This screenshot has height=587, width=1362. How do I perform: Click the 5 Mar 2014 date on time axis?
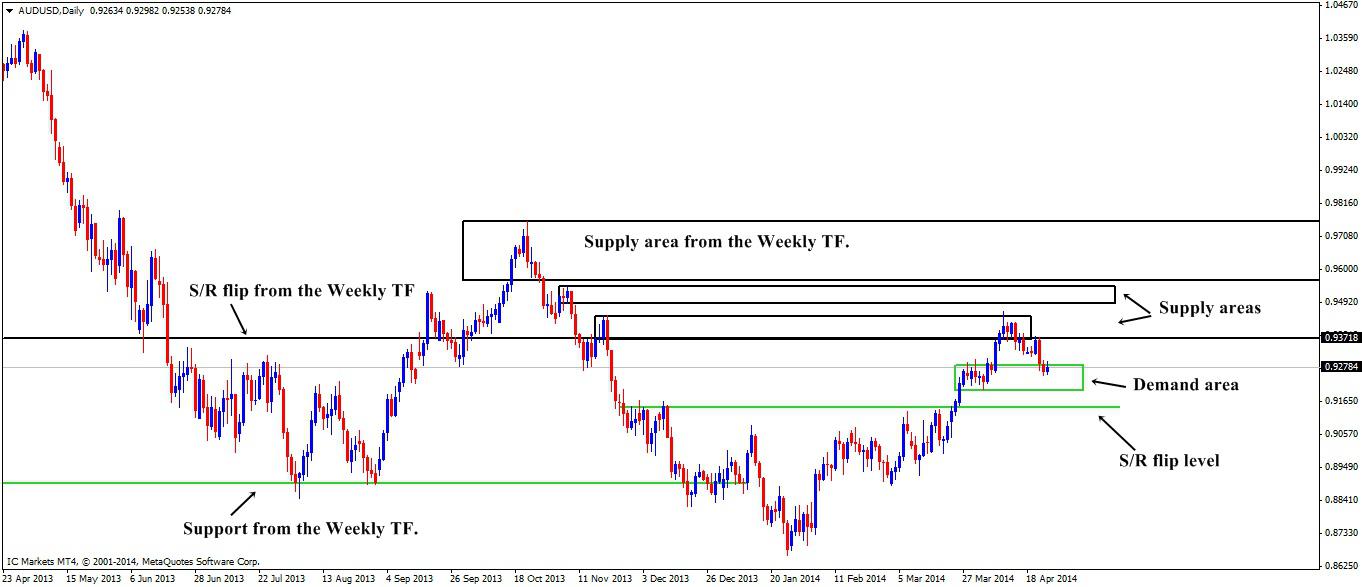[921, 579]
